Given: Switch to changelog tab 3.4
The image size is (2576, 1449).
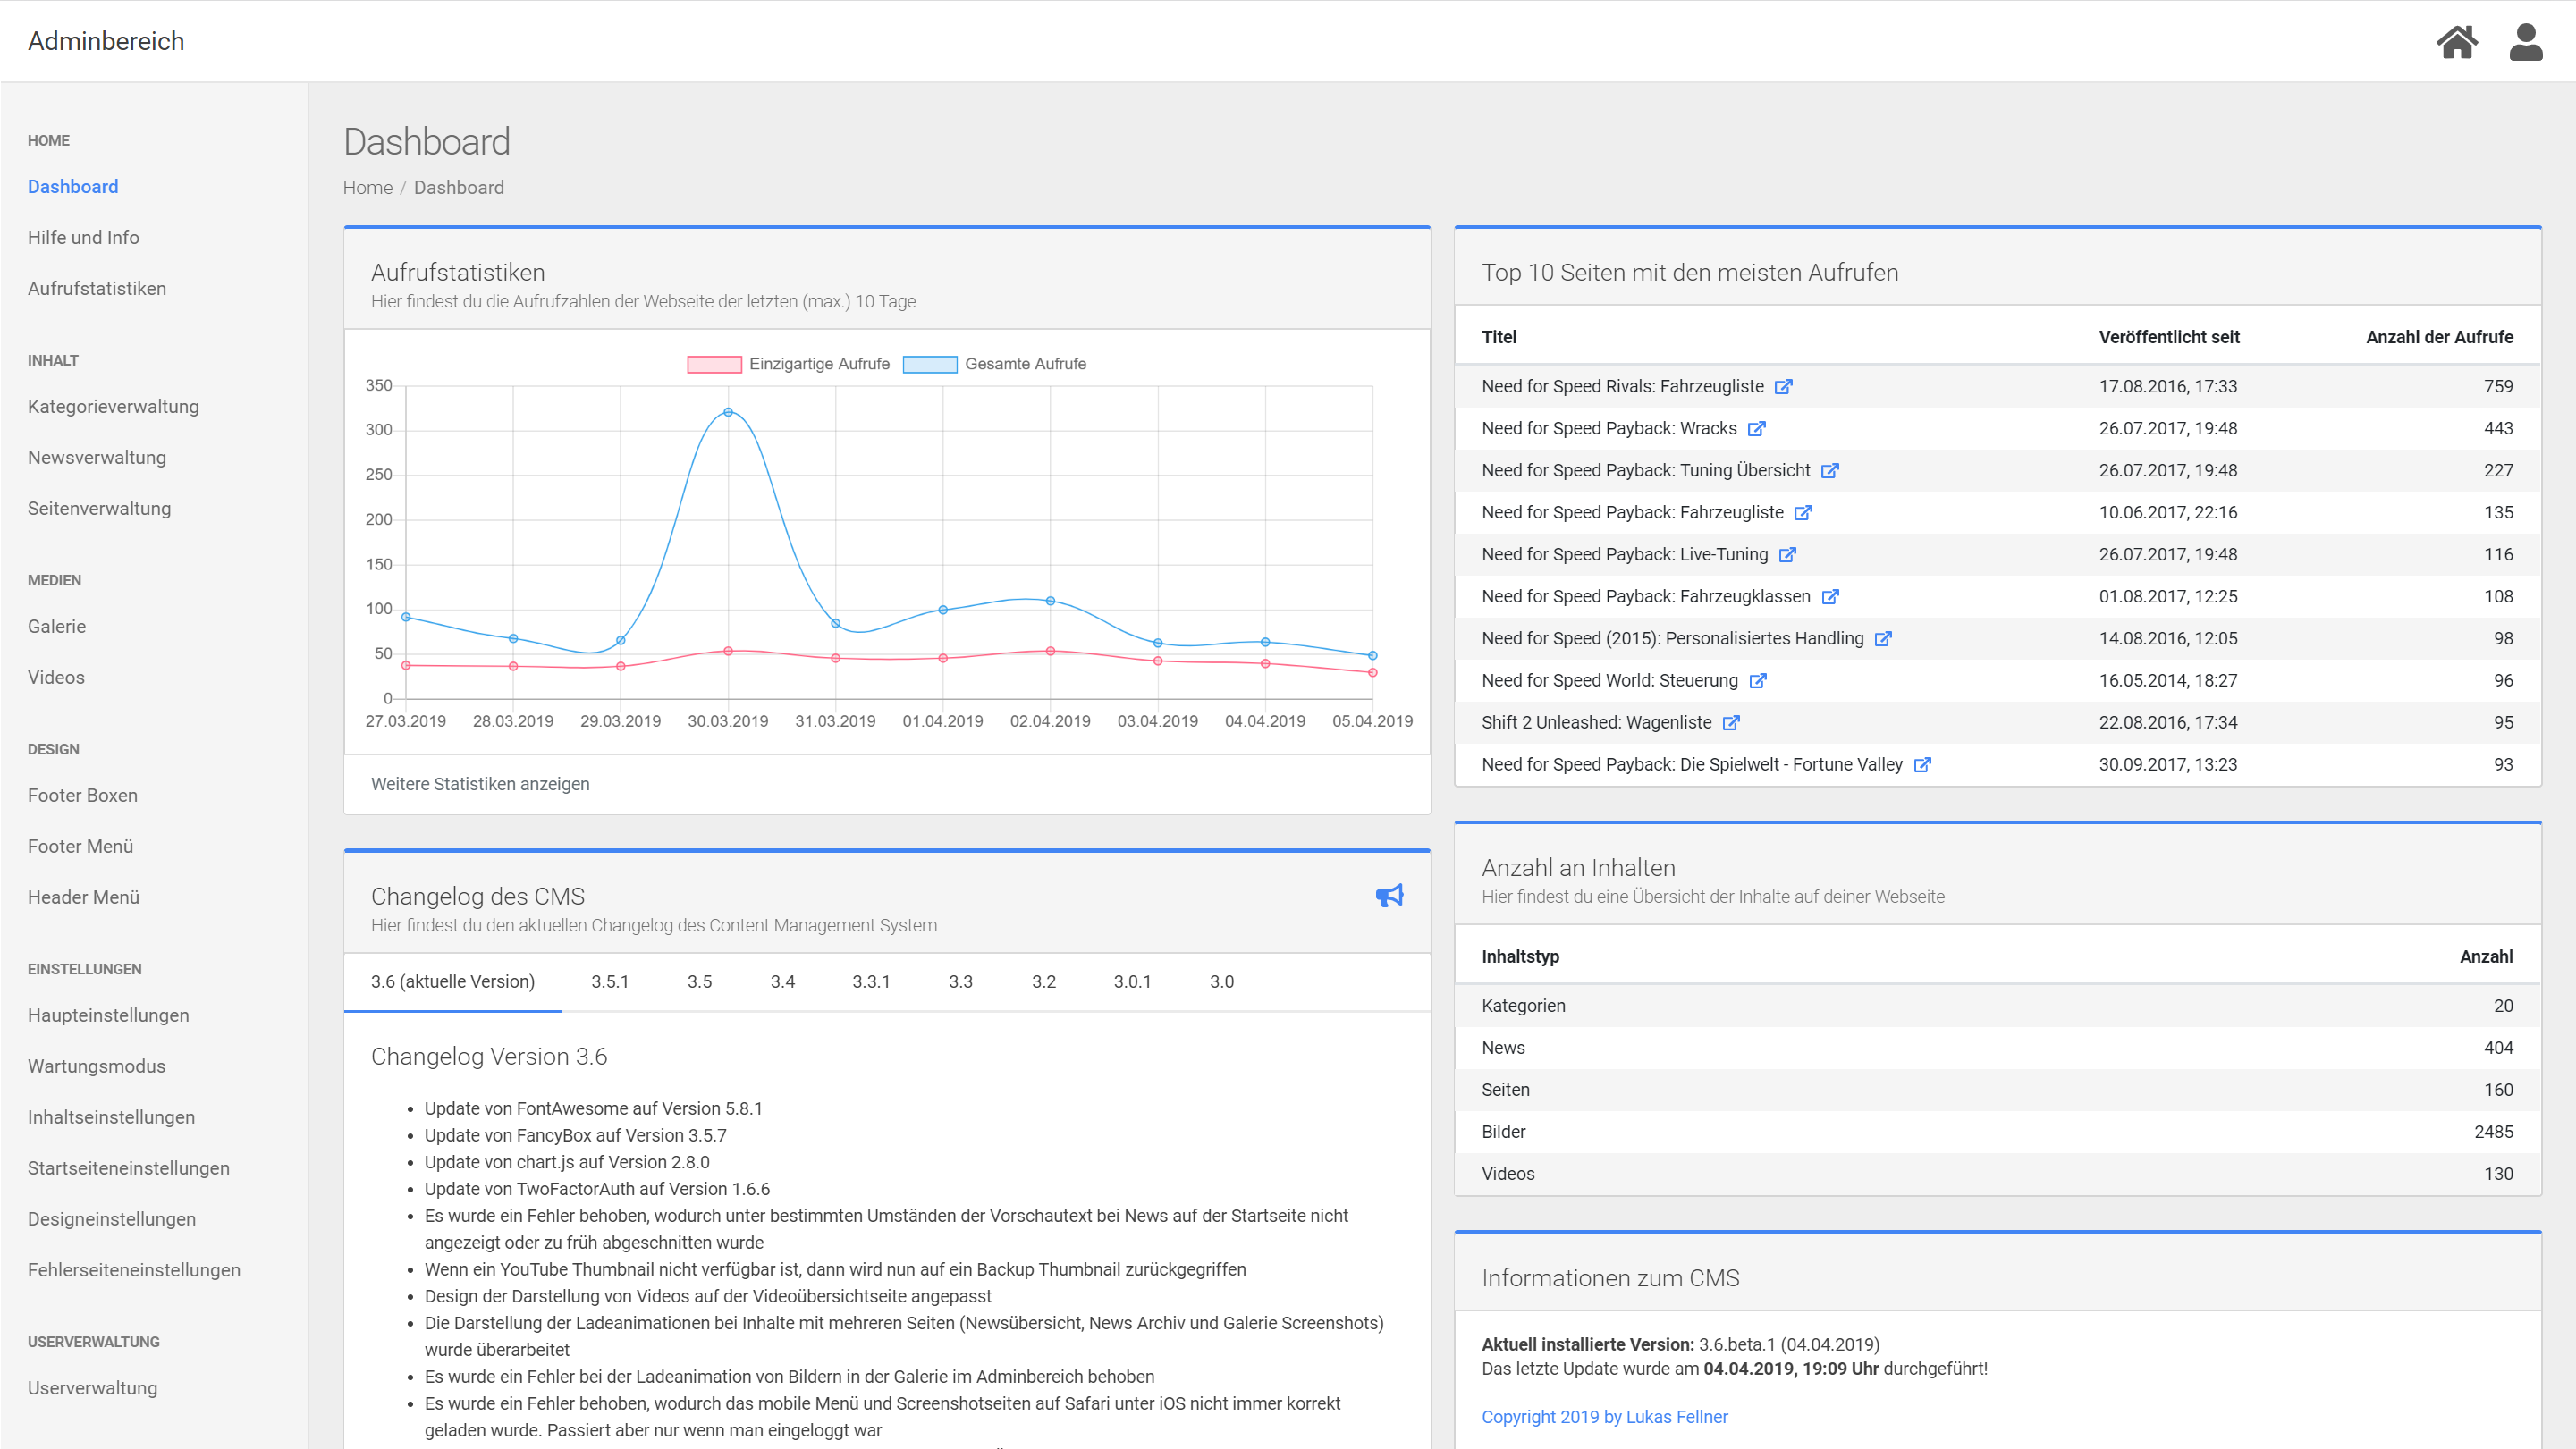Looking at the screenshot, I should click(x=782, y=982).
